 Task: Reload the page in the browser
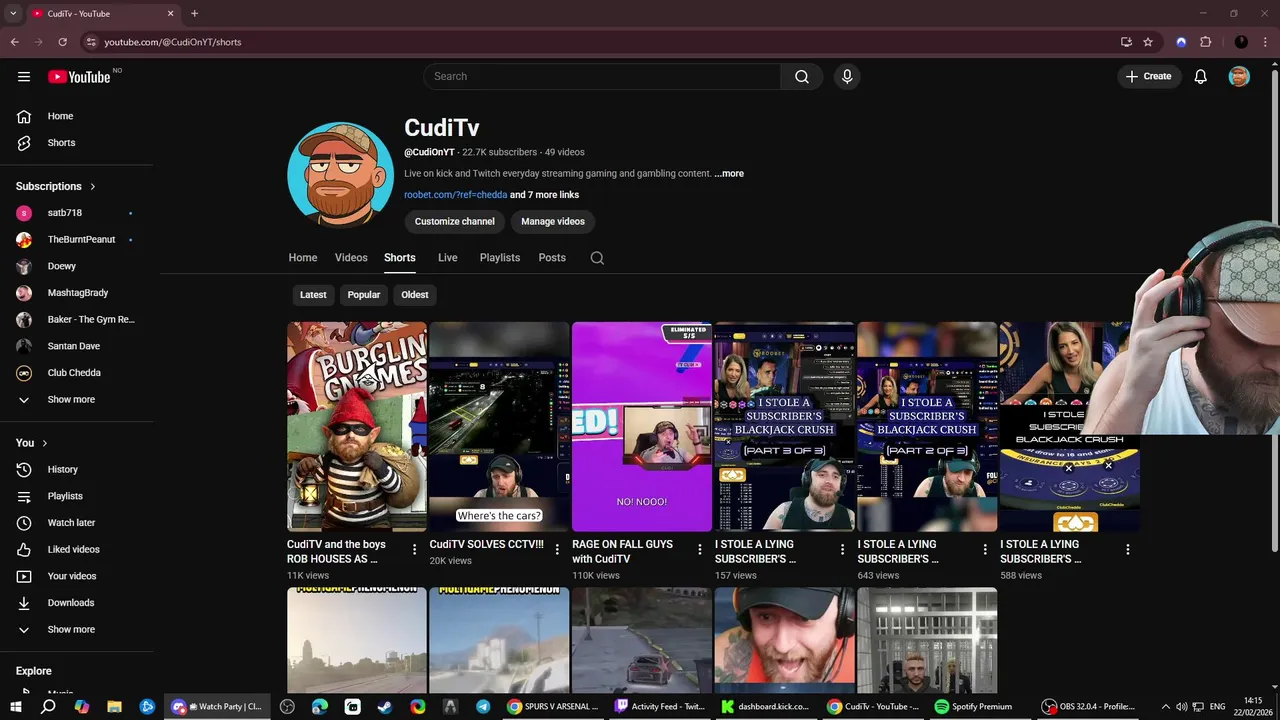pyautogui.click(x=62, y=42)
